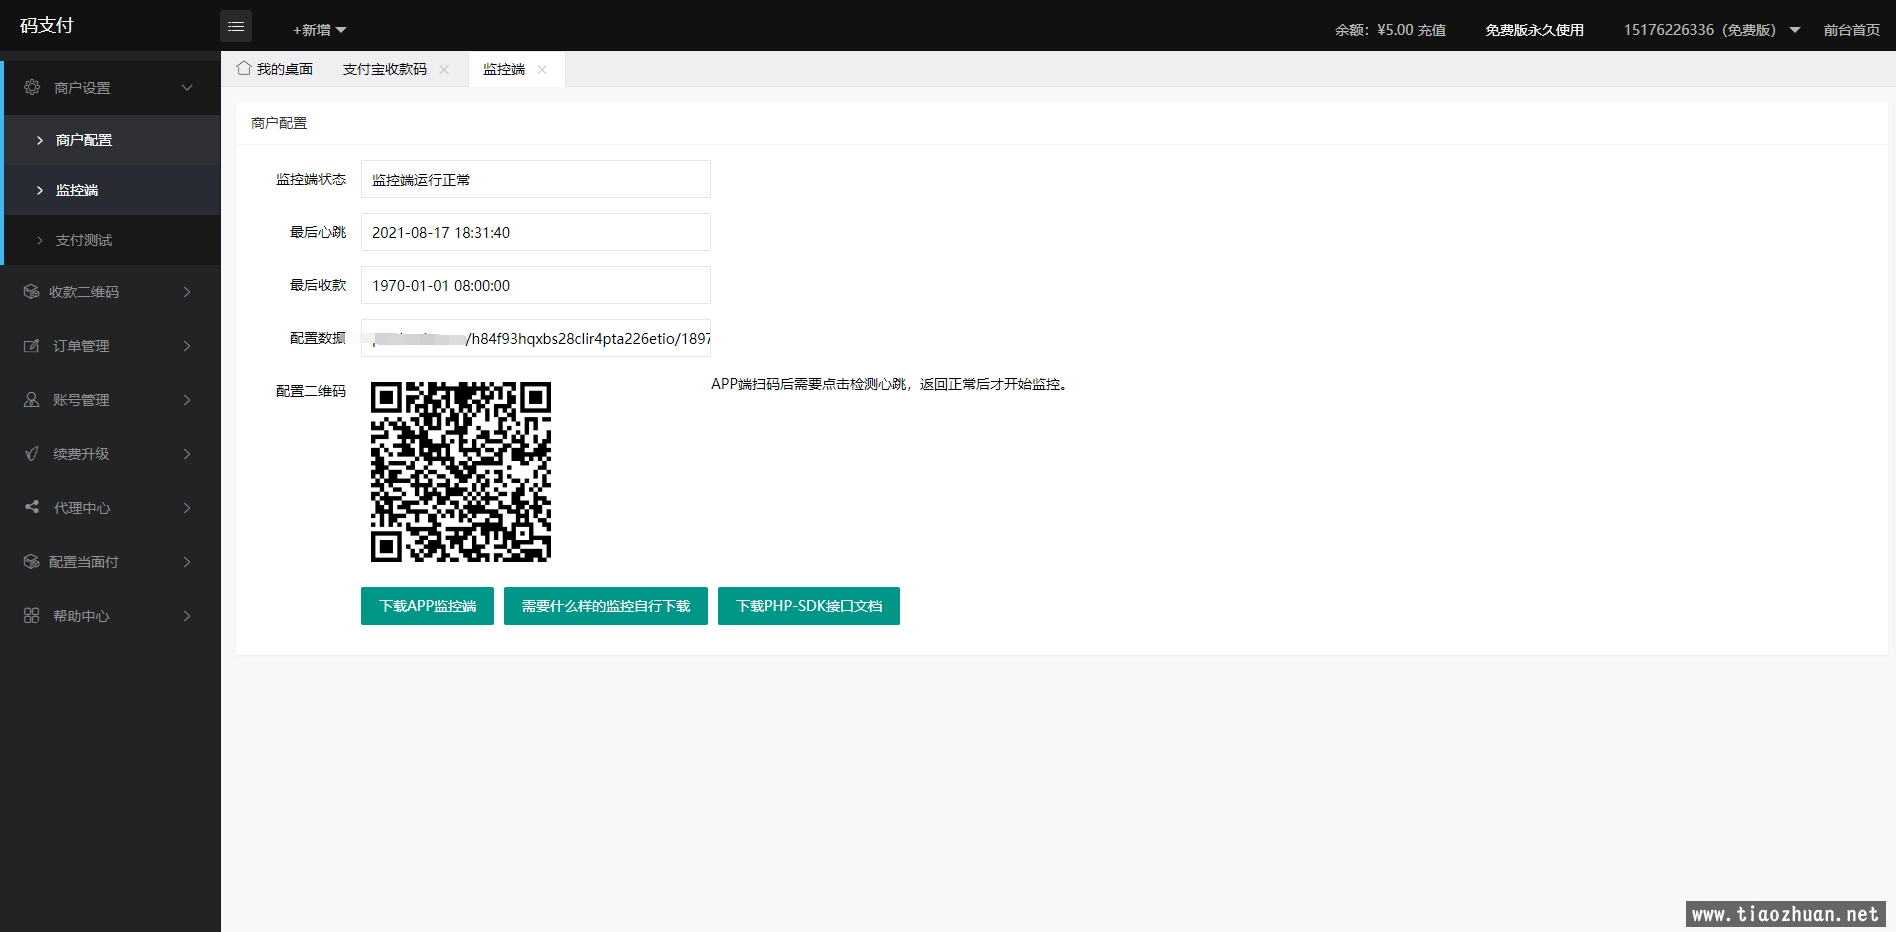The width and height of the screenshot is (1896, 932).
Task: Click the 配置二维码 QR code image
Action: coord(461,472)
